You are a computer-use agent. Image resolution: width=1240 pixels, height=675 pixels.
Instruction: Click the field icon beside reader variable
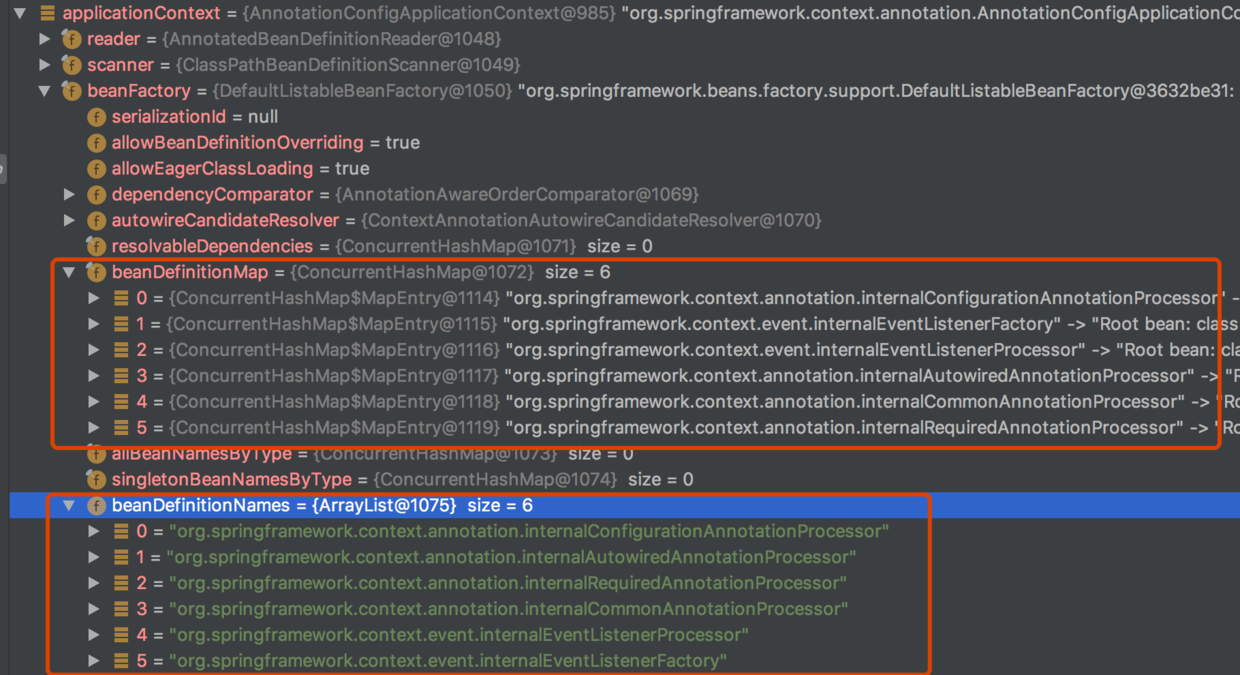71,39
